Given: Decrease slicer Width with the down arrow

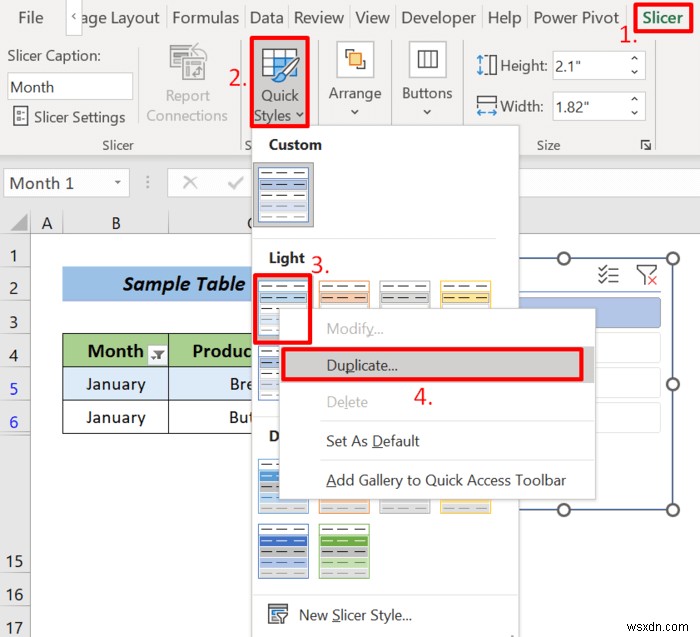Looking at the screenshot, I should coord(634,112).
